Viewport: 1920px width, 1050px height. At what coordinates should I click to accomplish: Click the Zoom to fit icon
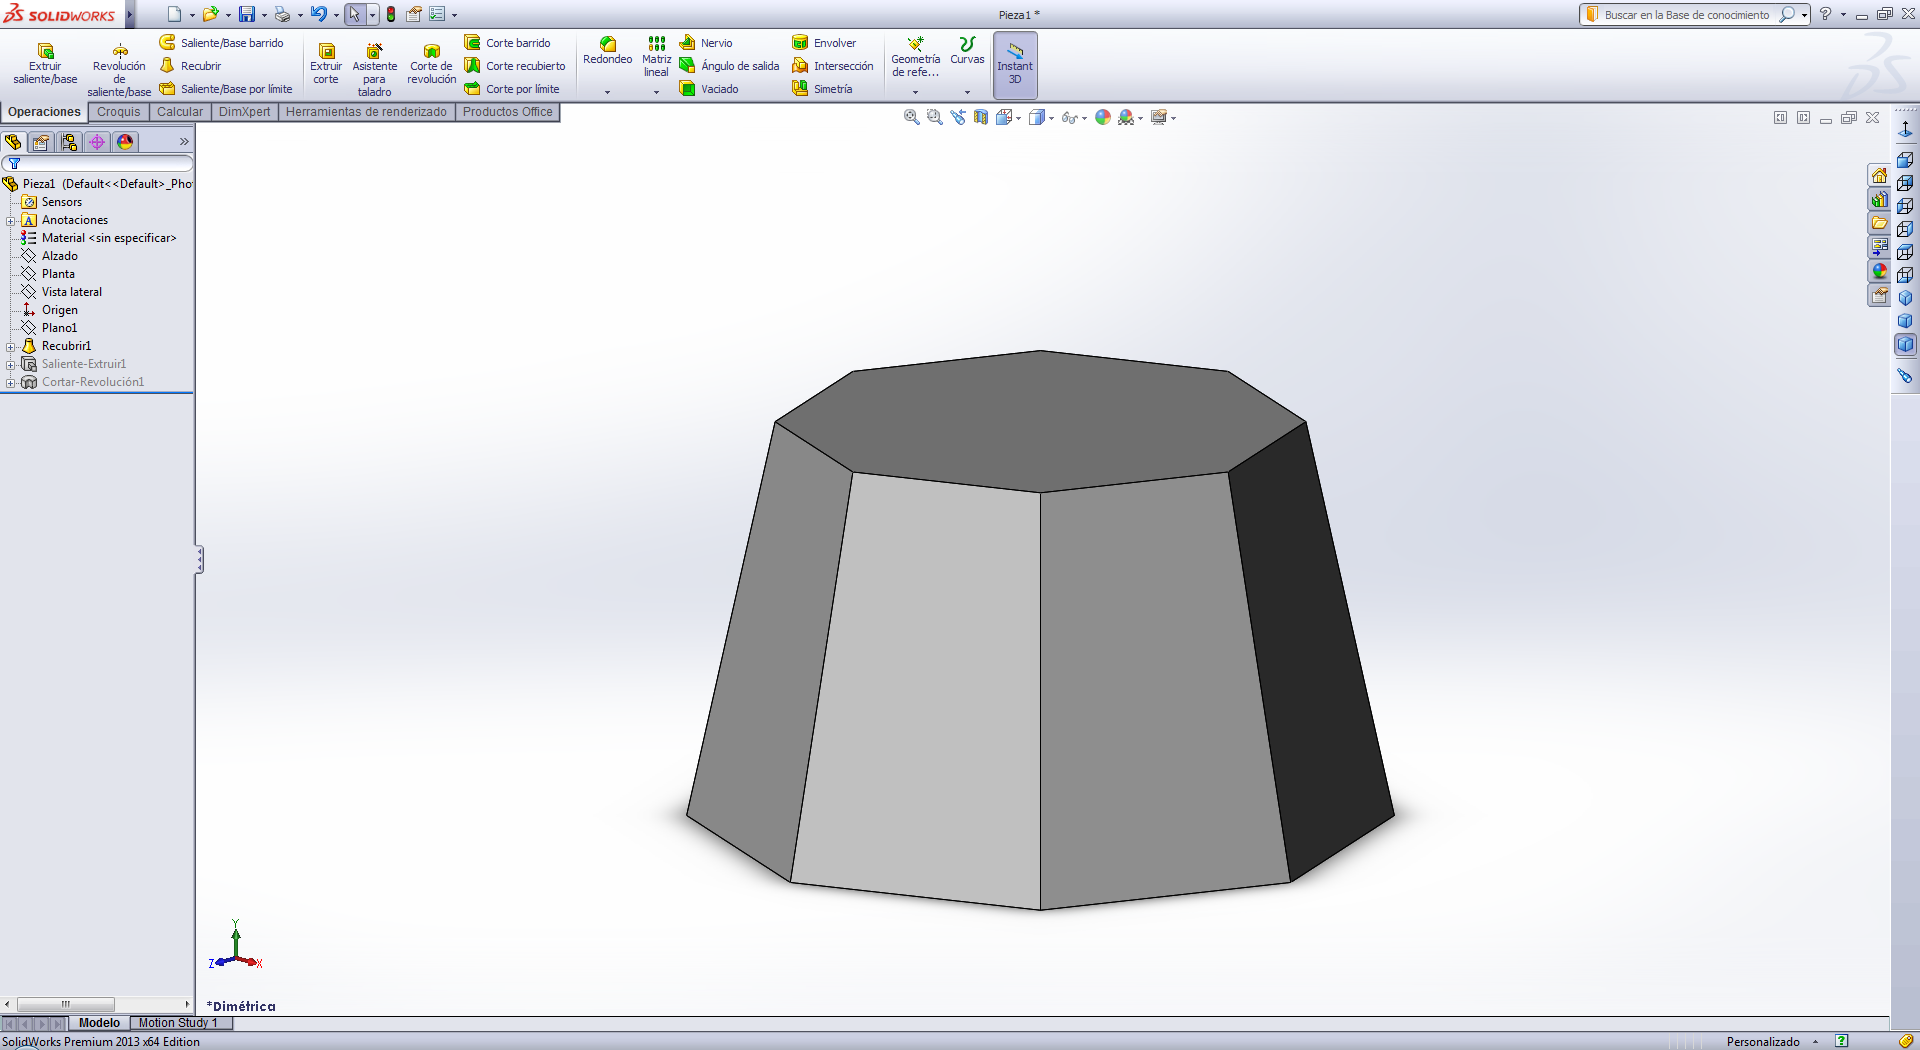pyautogui.click(x=912, y=117)
